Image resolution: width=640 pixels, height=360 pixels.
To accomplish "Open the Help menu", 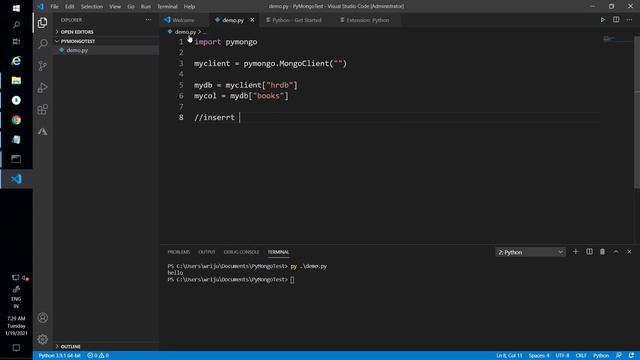I will coord(189,7).
